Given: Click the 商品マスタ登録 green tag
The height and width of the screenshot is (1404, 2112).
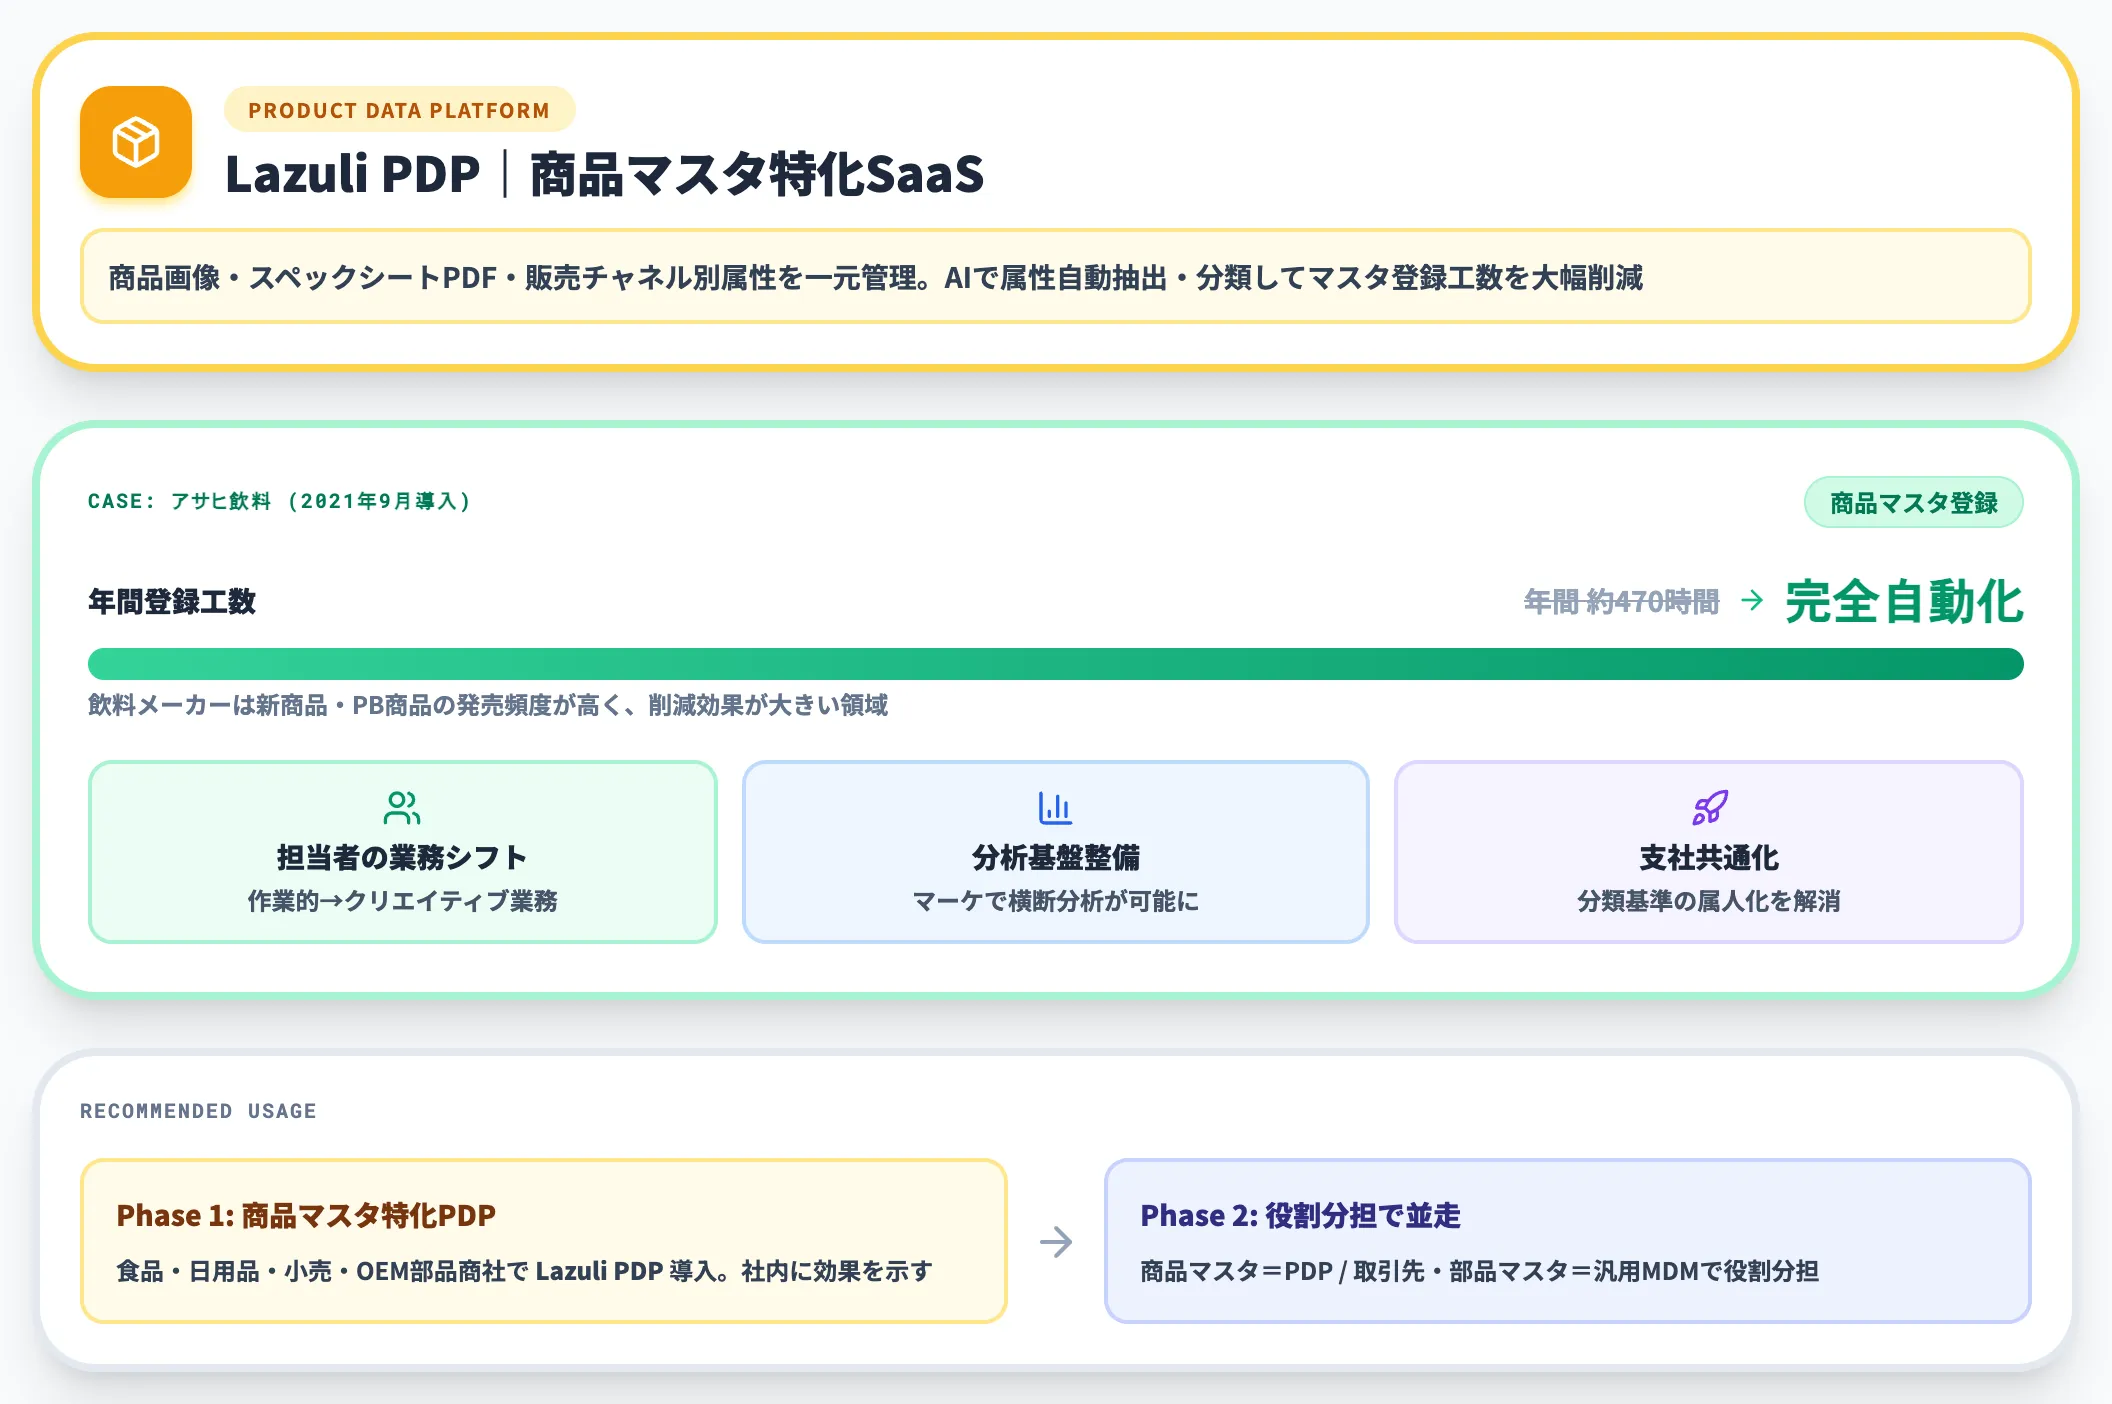Looking at the screenshot, I should (1913, 502).
